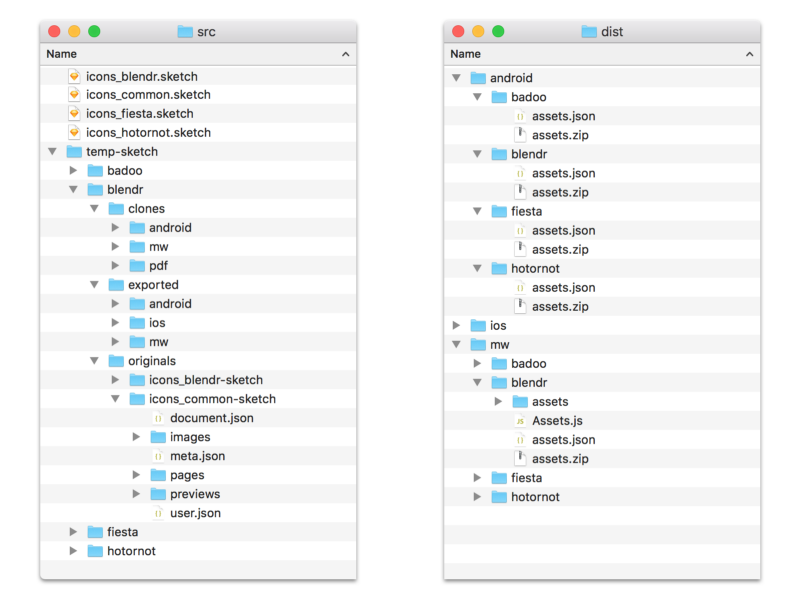Click the icons_hotornot.sketch file icon

74,132
